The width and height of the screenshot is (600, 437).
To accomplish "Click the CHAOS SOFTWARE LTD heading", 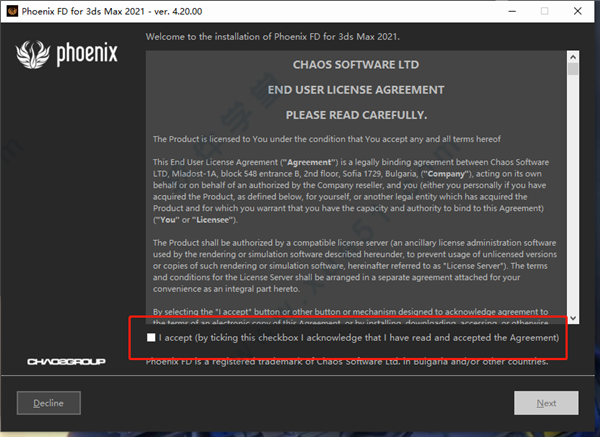I will (356, 65).
